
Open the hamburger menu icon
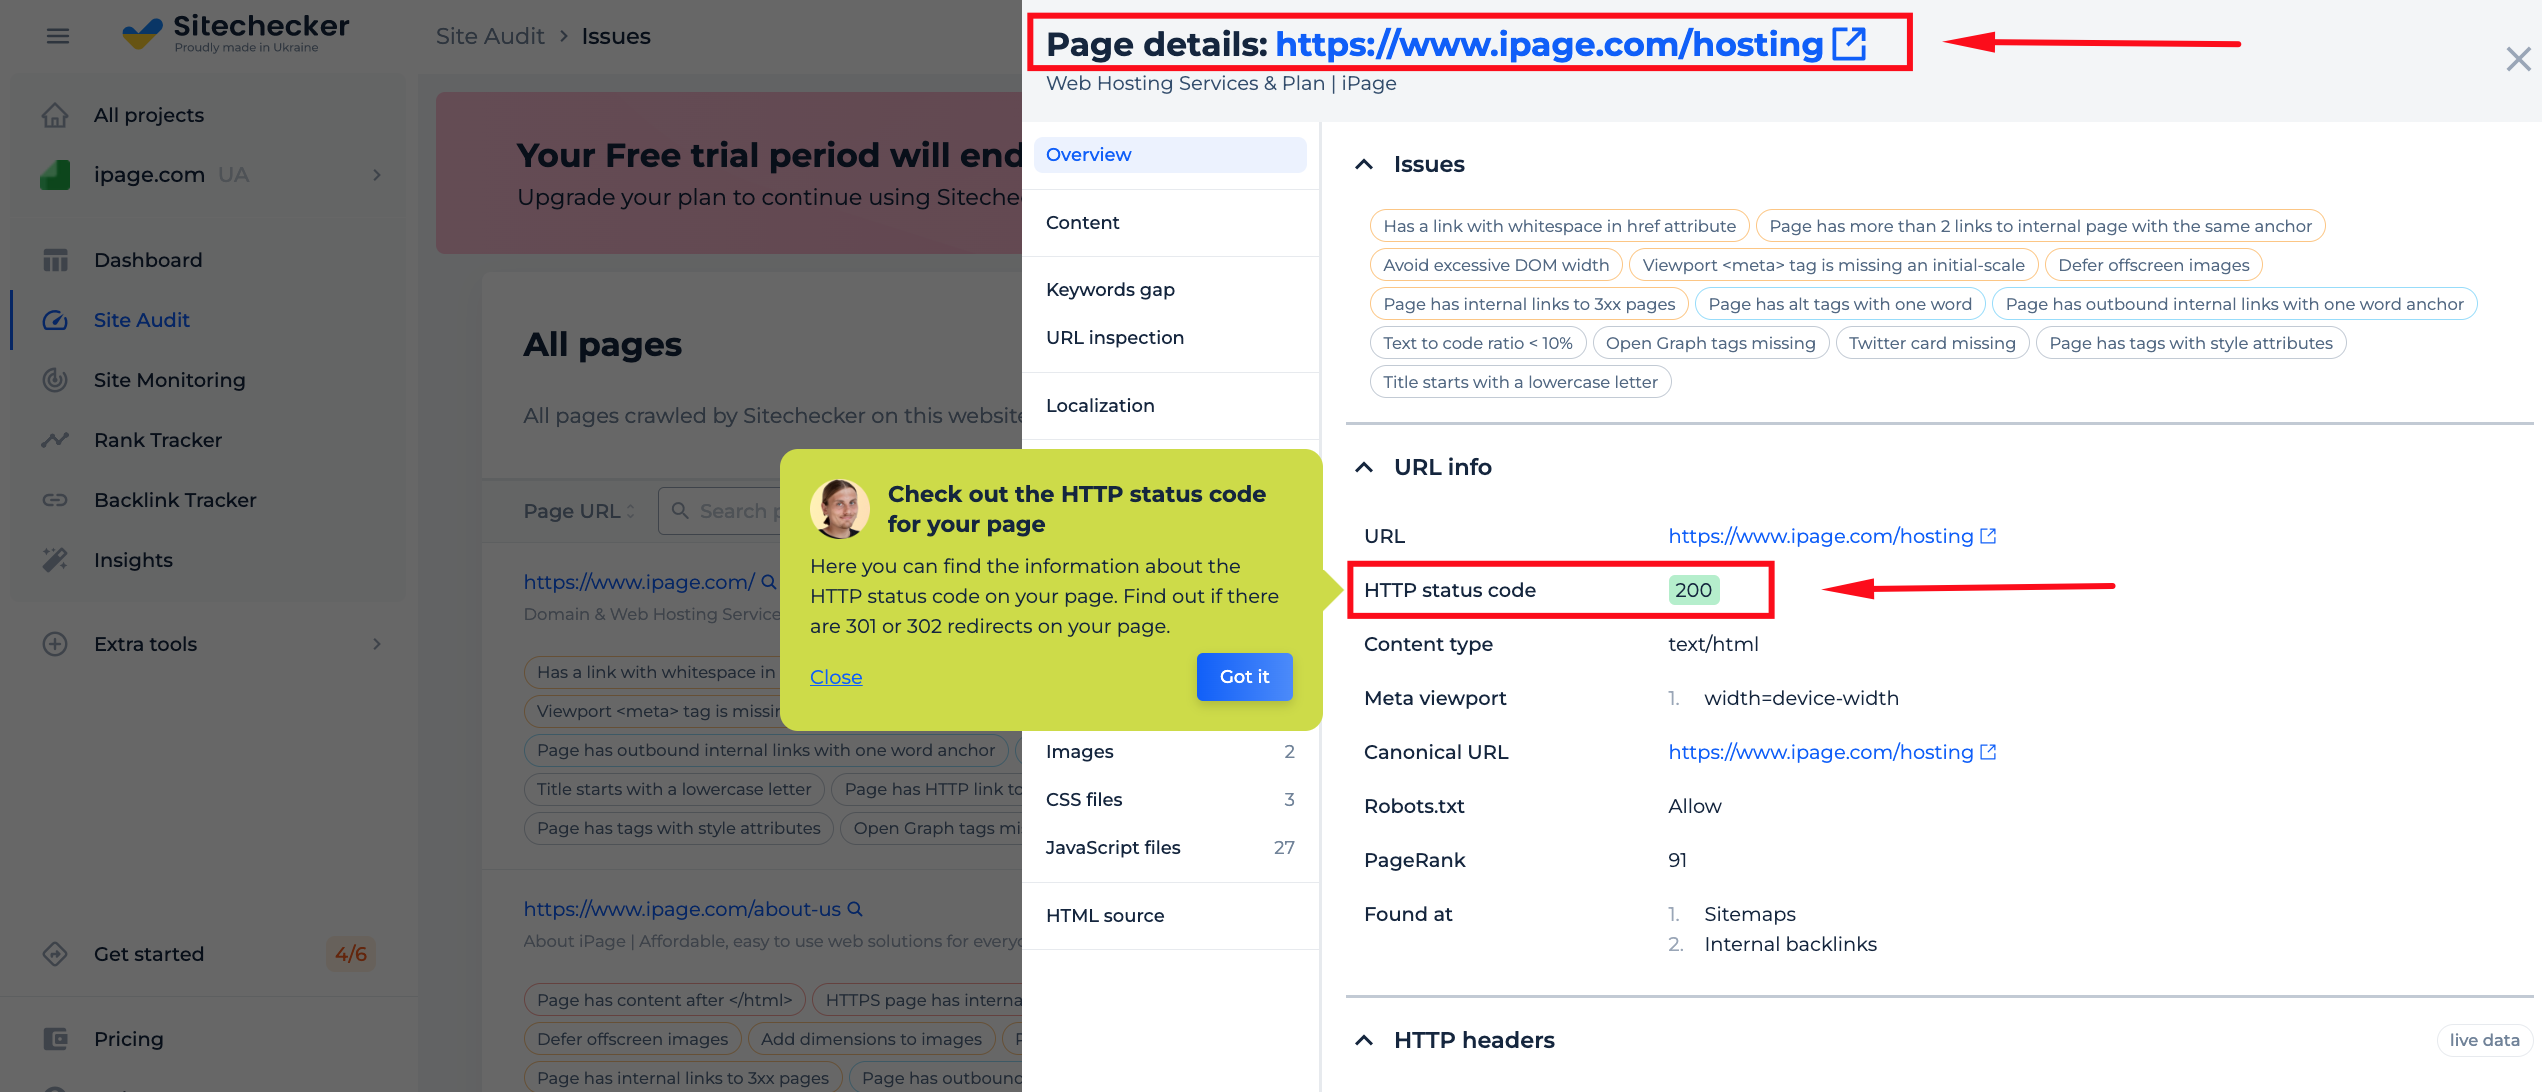click(58, 36)
